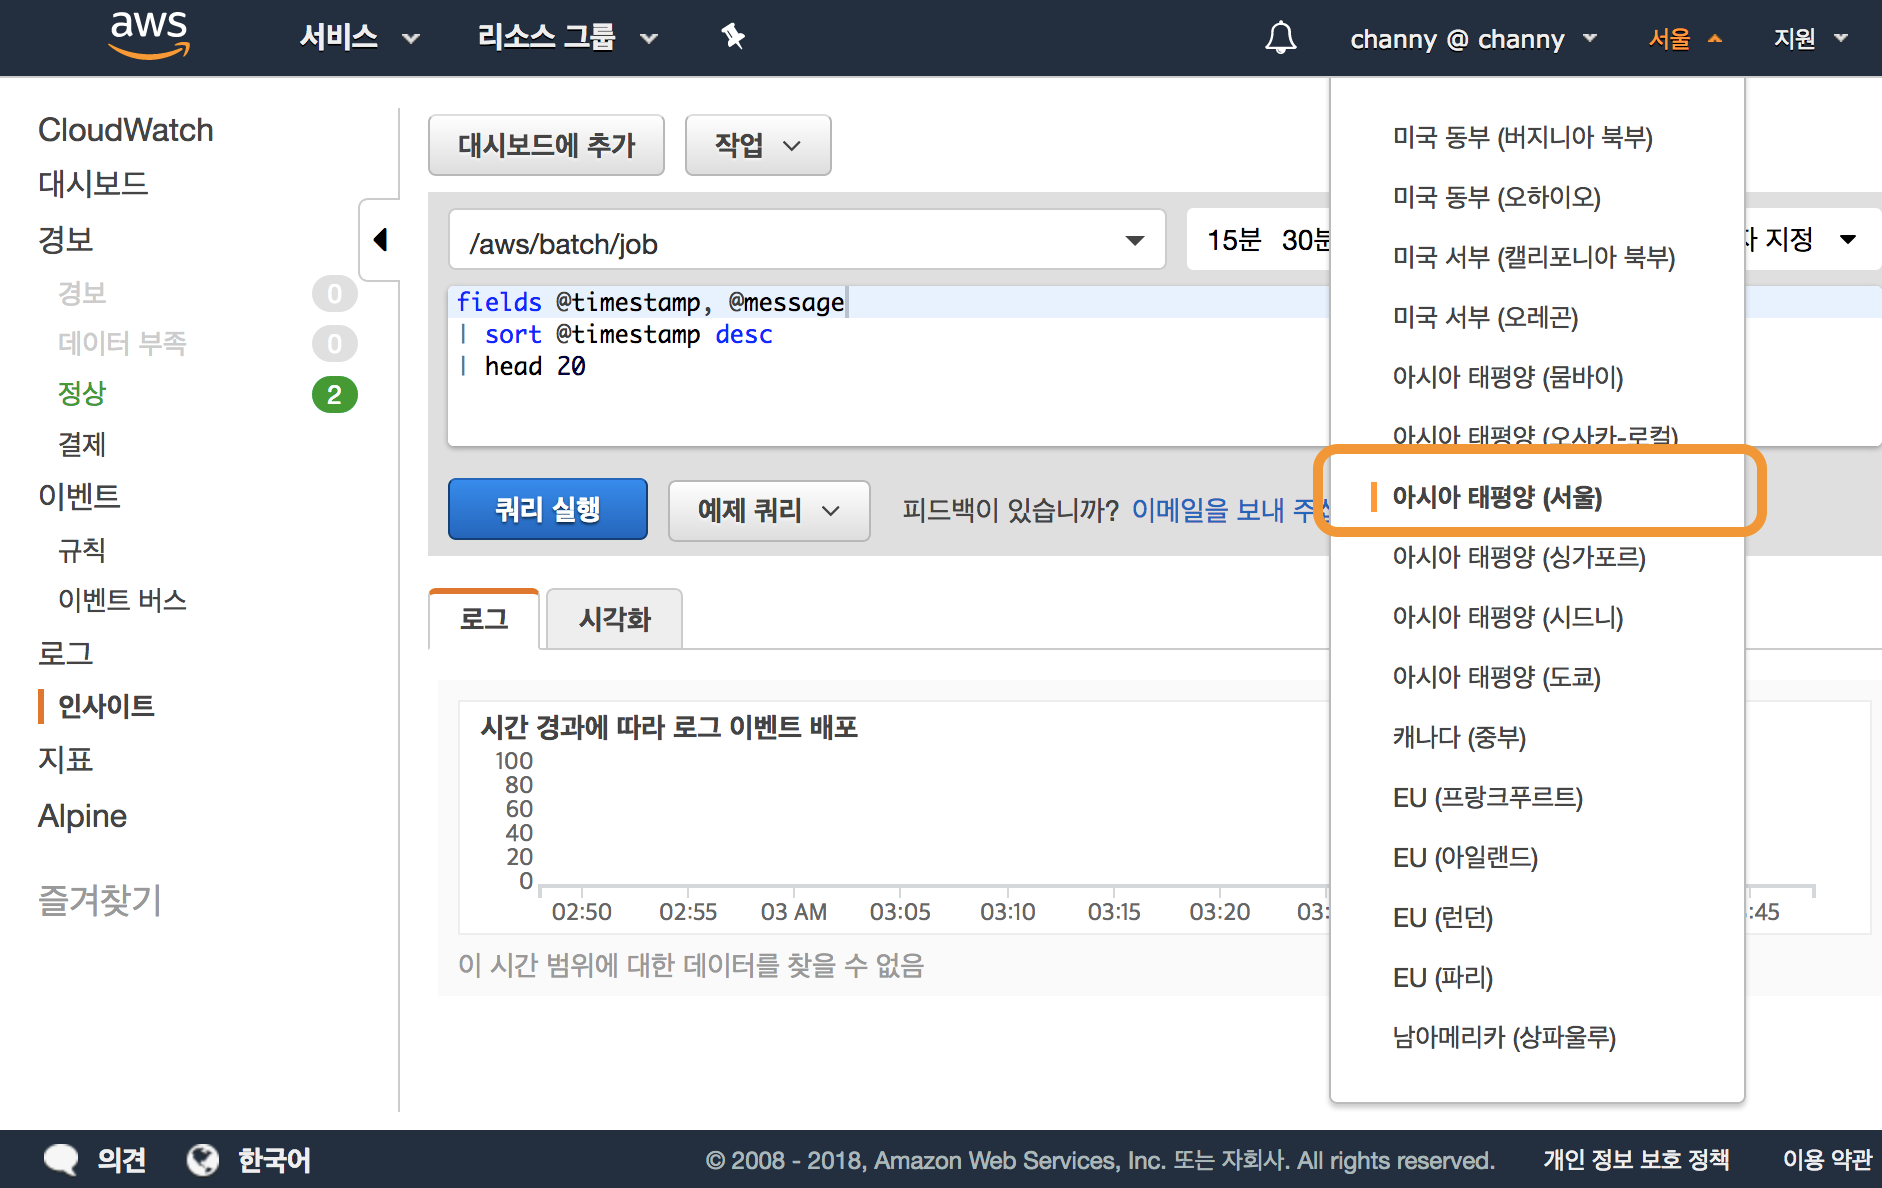The width and height of the screenshot is (1882, 1188).
Task: Open the 리소스 그룹 dropdown menu
Action: tap(567, 38)
